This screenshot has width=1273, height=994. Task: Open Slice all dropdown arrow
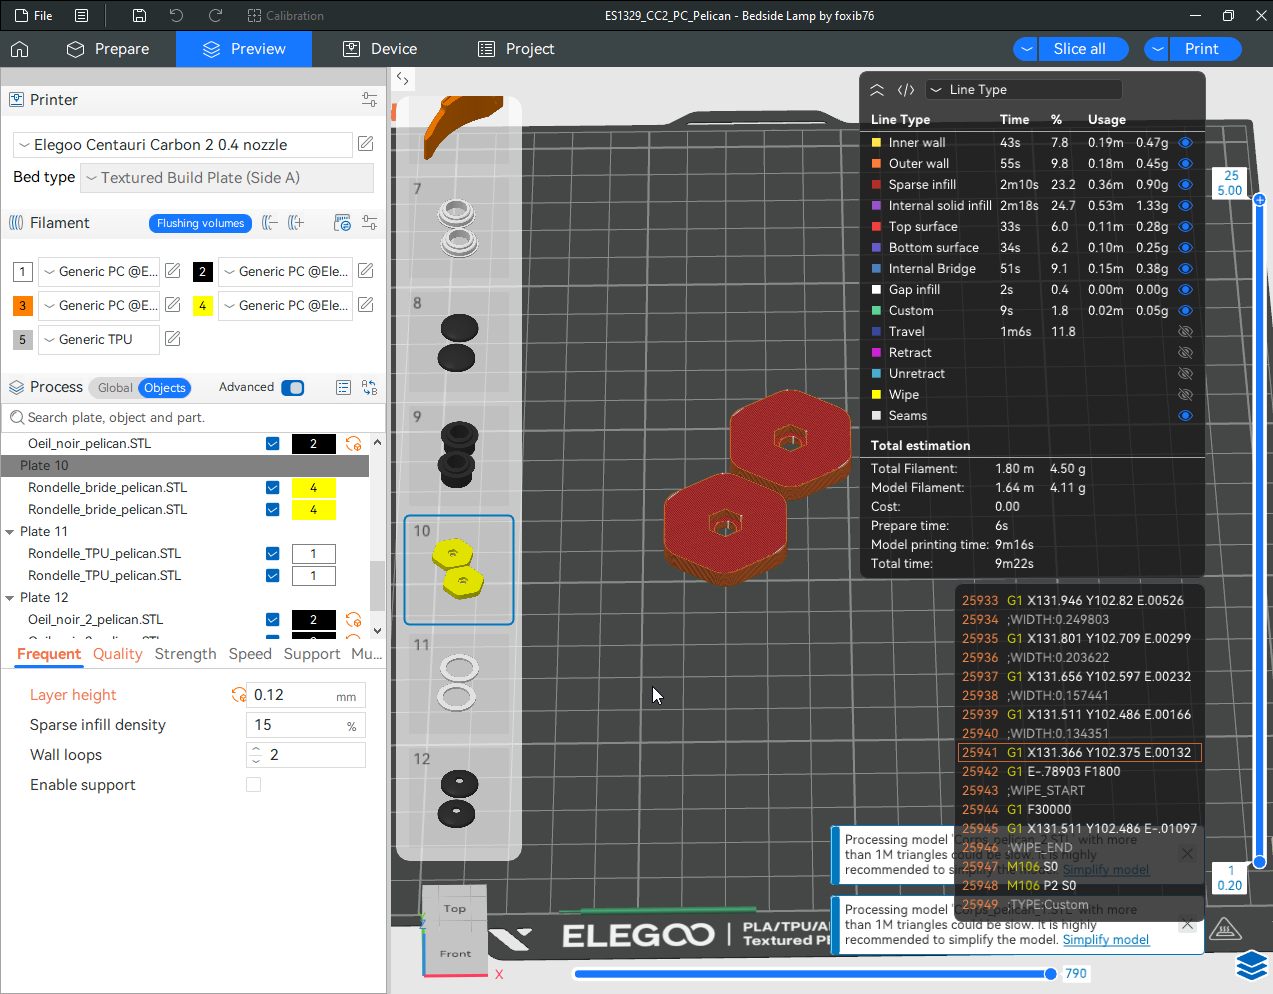click(x=1025, y=49)
